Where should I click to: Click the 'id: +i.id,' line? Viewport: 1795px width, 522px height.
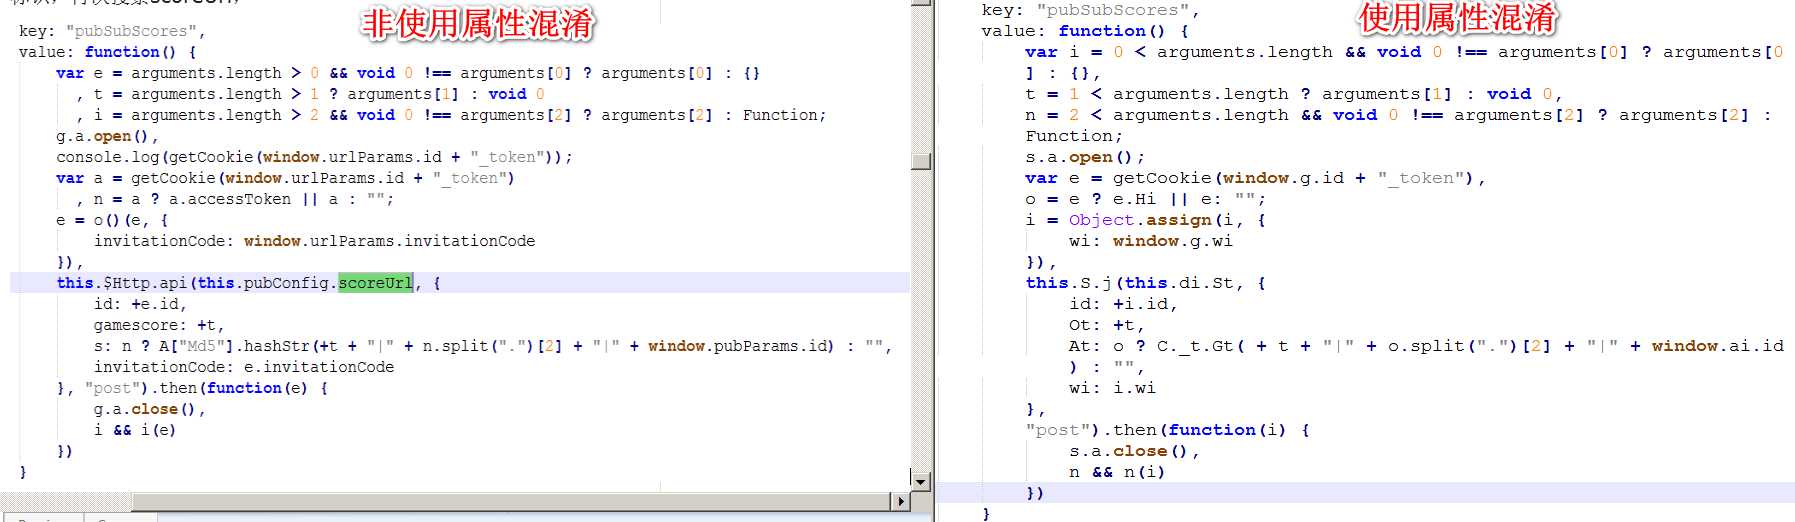pos(1124,304)
